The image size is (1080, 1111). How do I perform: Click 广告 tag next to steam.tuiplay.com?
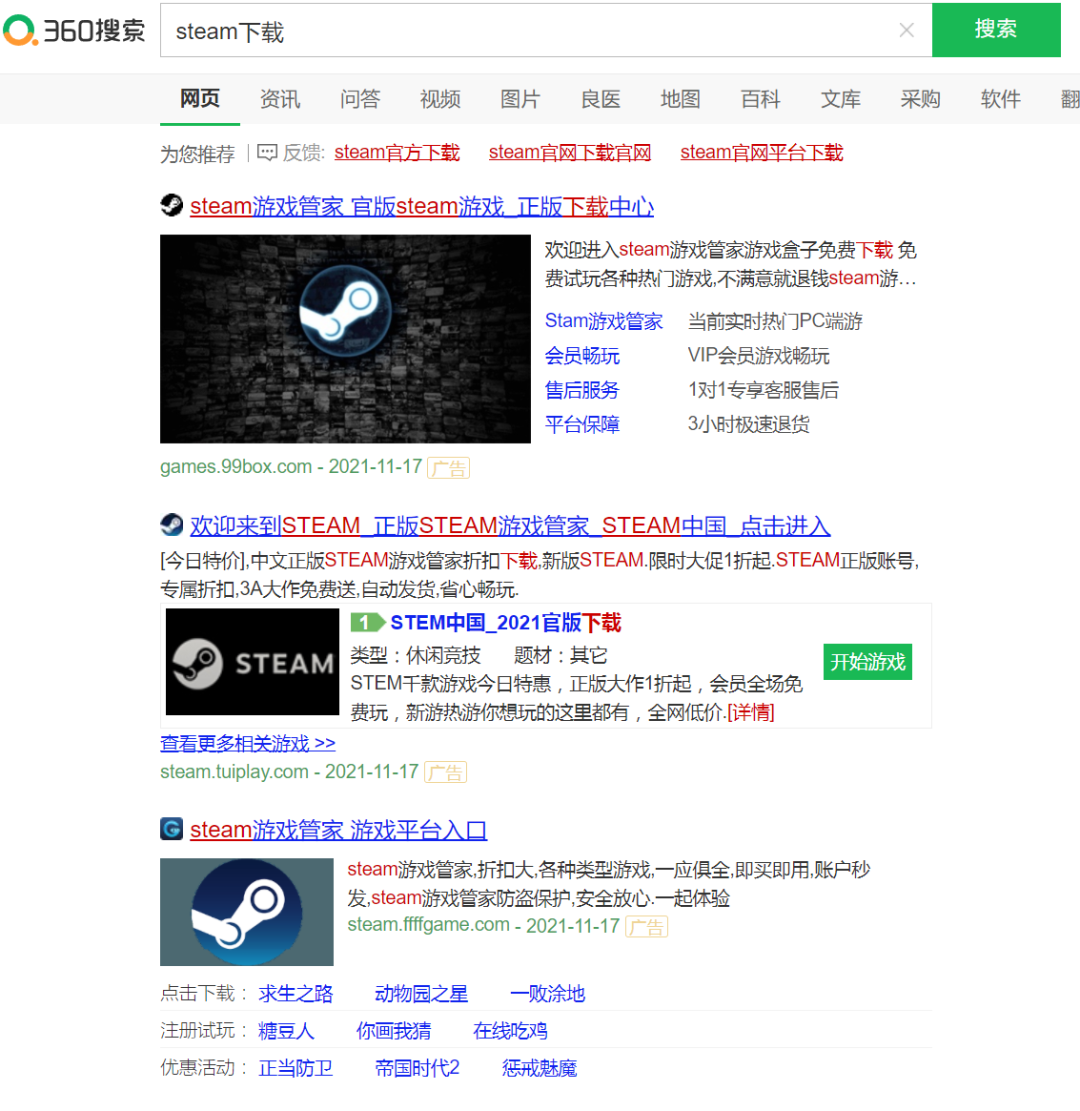pyautogui.click(x=445, y=772)
